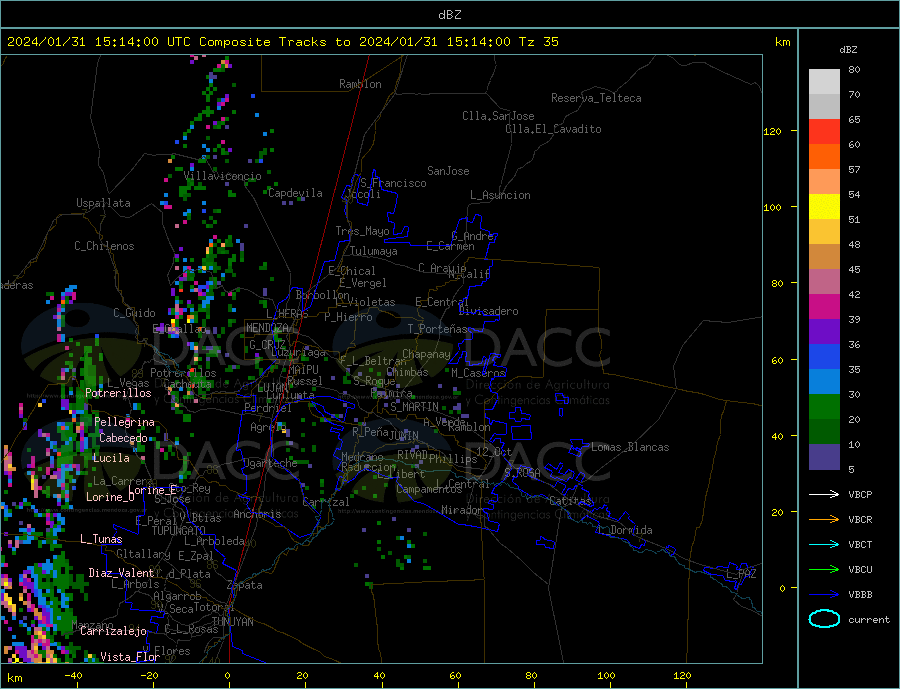The image size is (900, 689).
Task: Click the 100 tick on bottom axis
Action: pos(606,675)
